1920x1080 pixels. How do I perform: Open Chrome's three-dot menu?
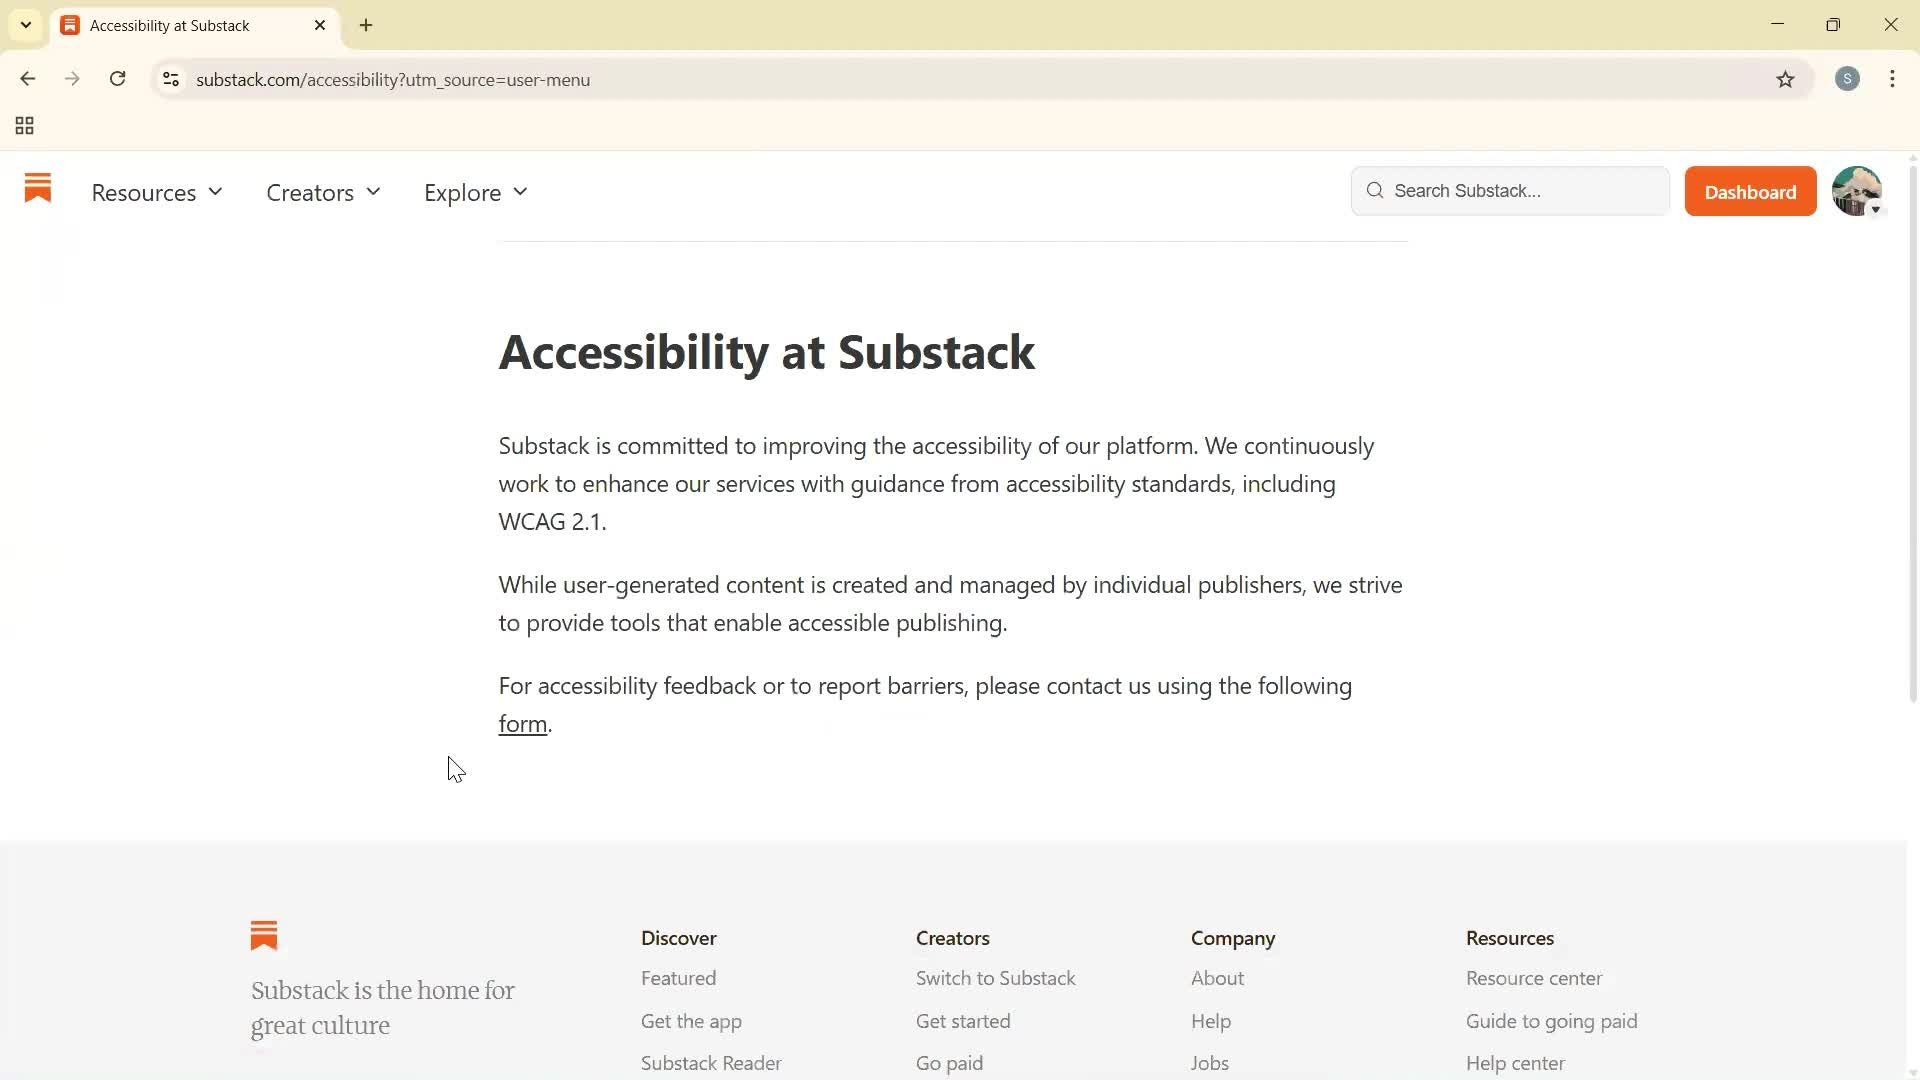pos(1892,79)
